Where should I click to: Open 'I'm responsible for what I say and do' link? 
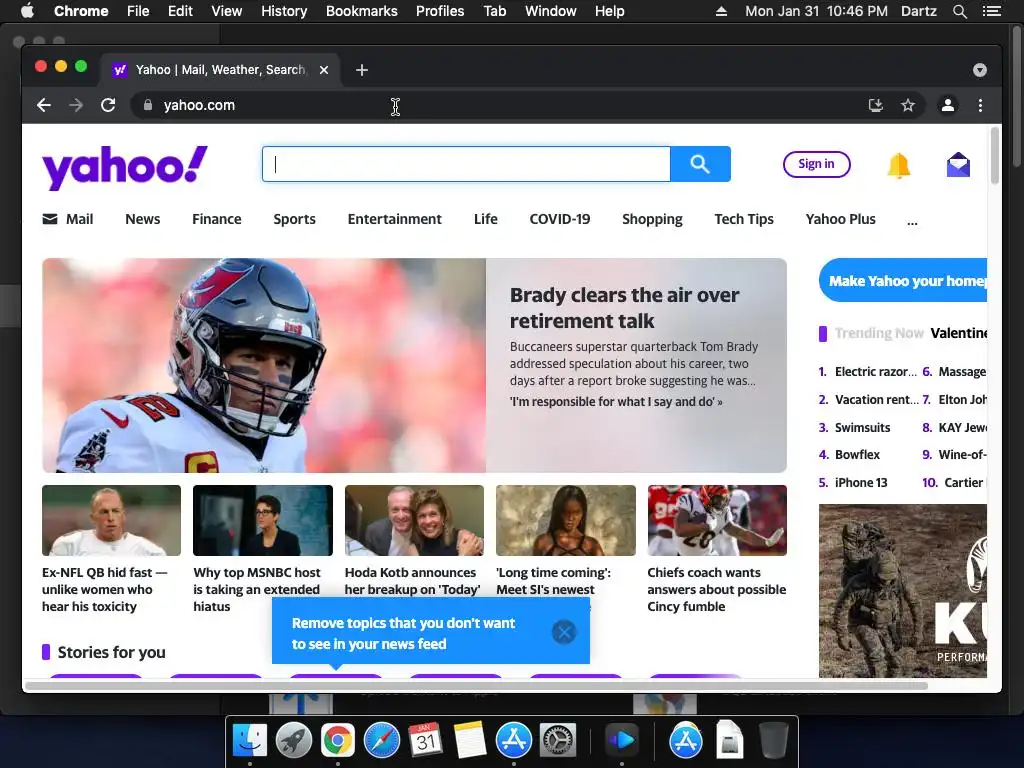(616, 402)
